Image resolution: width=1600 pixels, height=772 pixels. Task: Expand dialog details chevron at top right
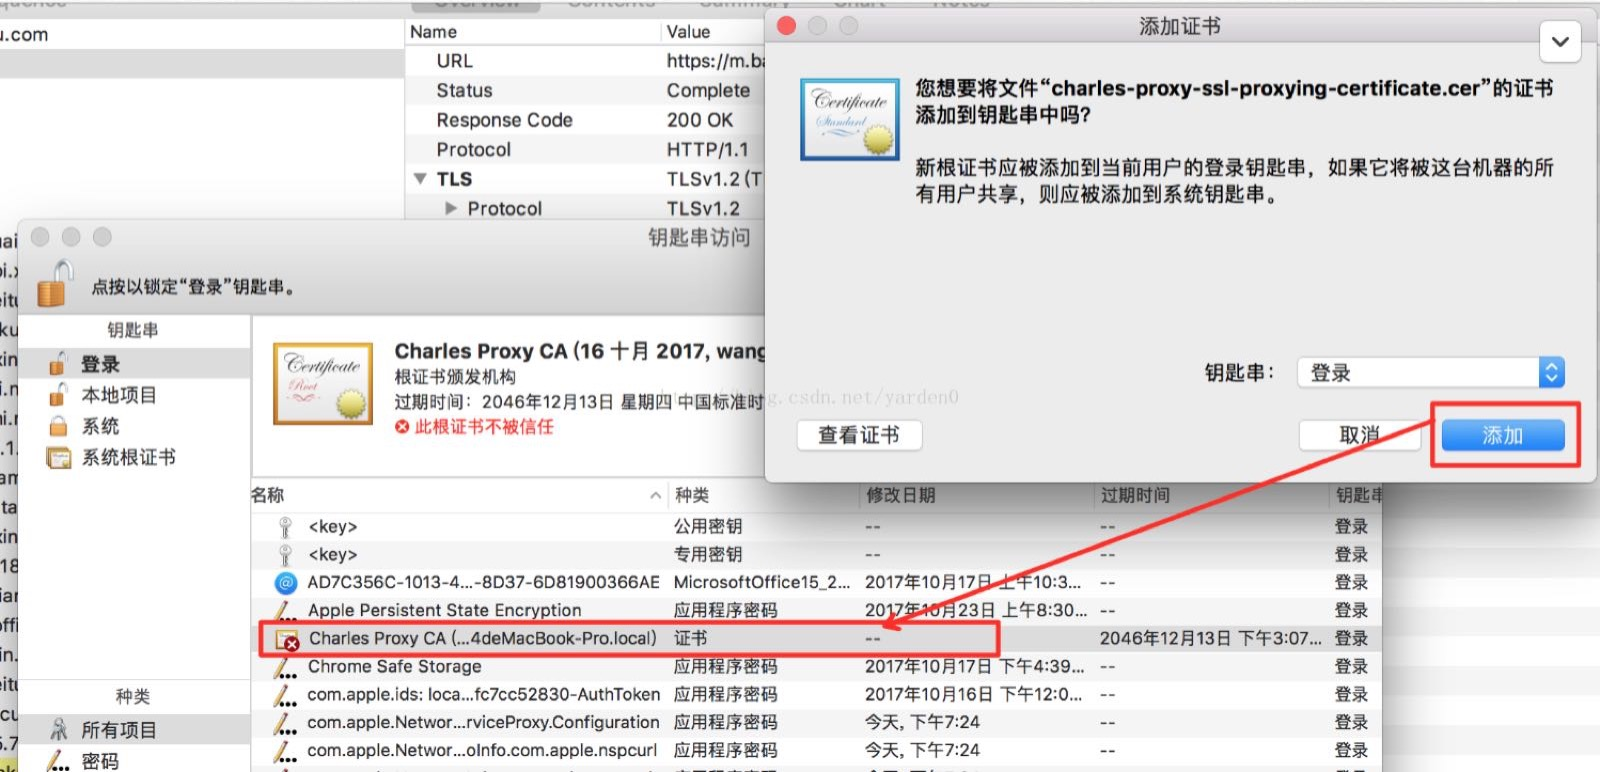(1560, 42)
